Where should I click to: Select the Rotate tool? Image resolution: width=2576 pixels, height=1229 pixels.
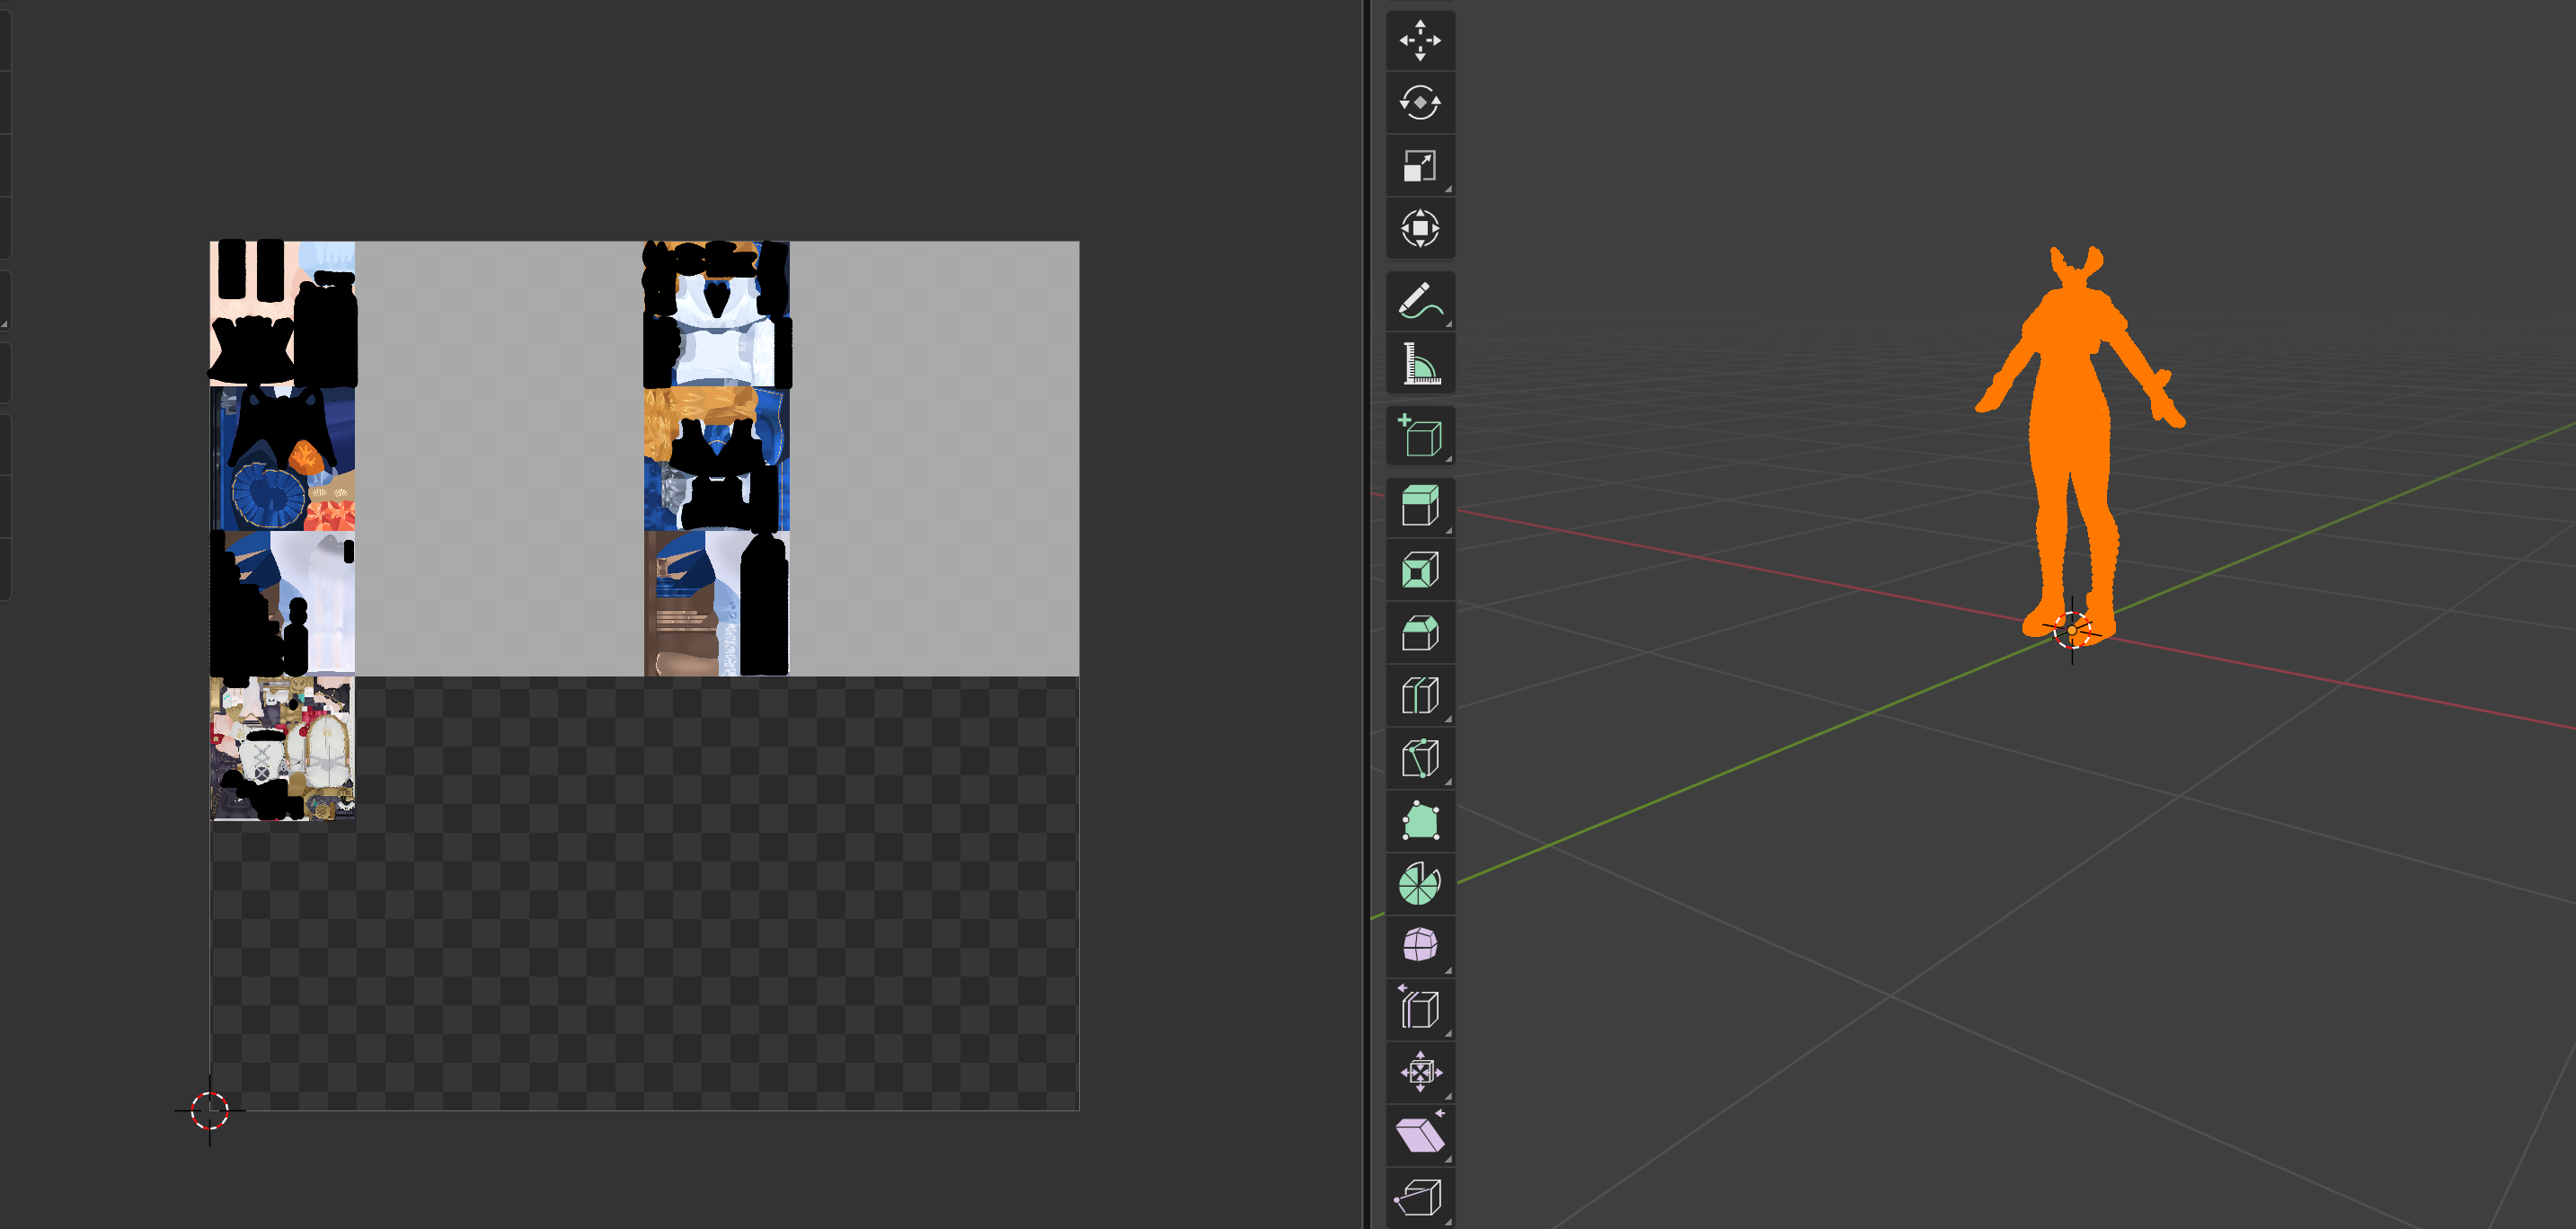click(1420, 103)
